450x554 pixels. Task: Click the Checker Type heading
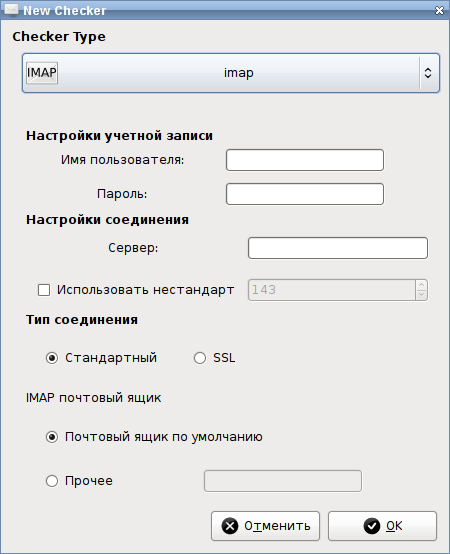pos(59,37)
